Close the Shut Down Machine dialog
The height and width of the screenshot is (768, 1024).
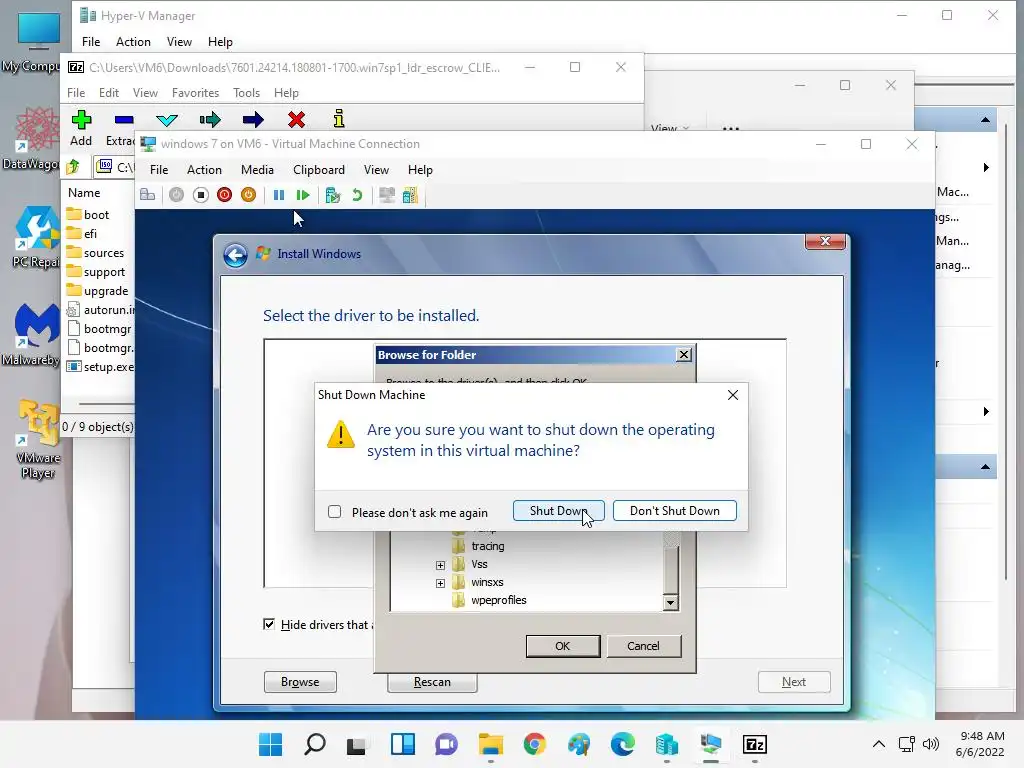733,395
